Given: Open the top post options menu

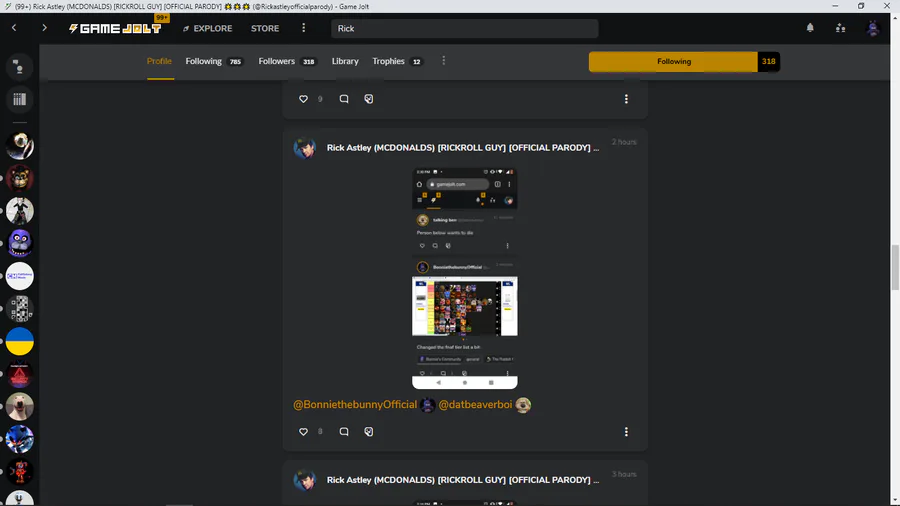Looking at the screenshot, I should 626,99.
